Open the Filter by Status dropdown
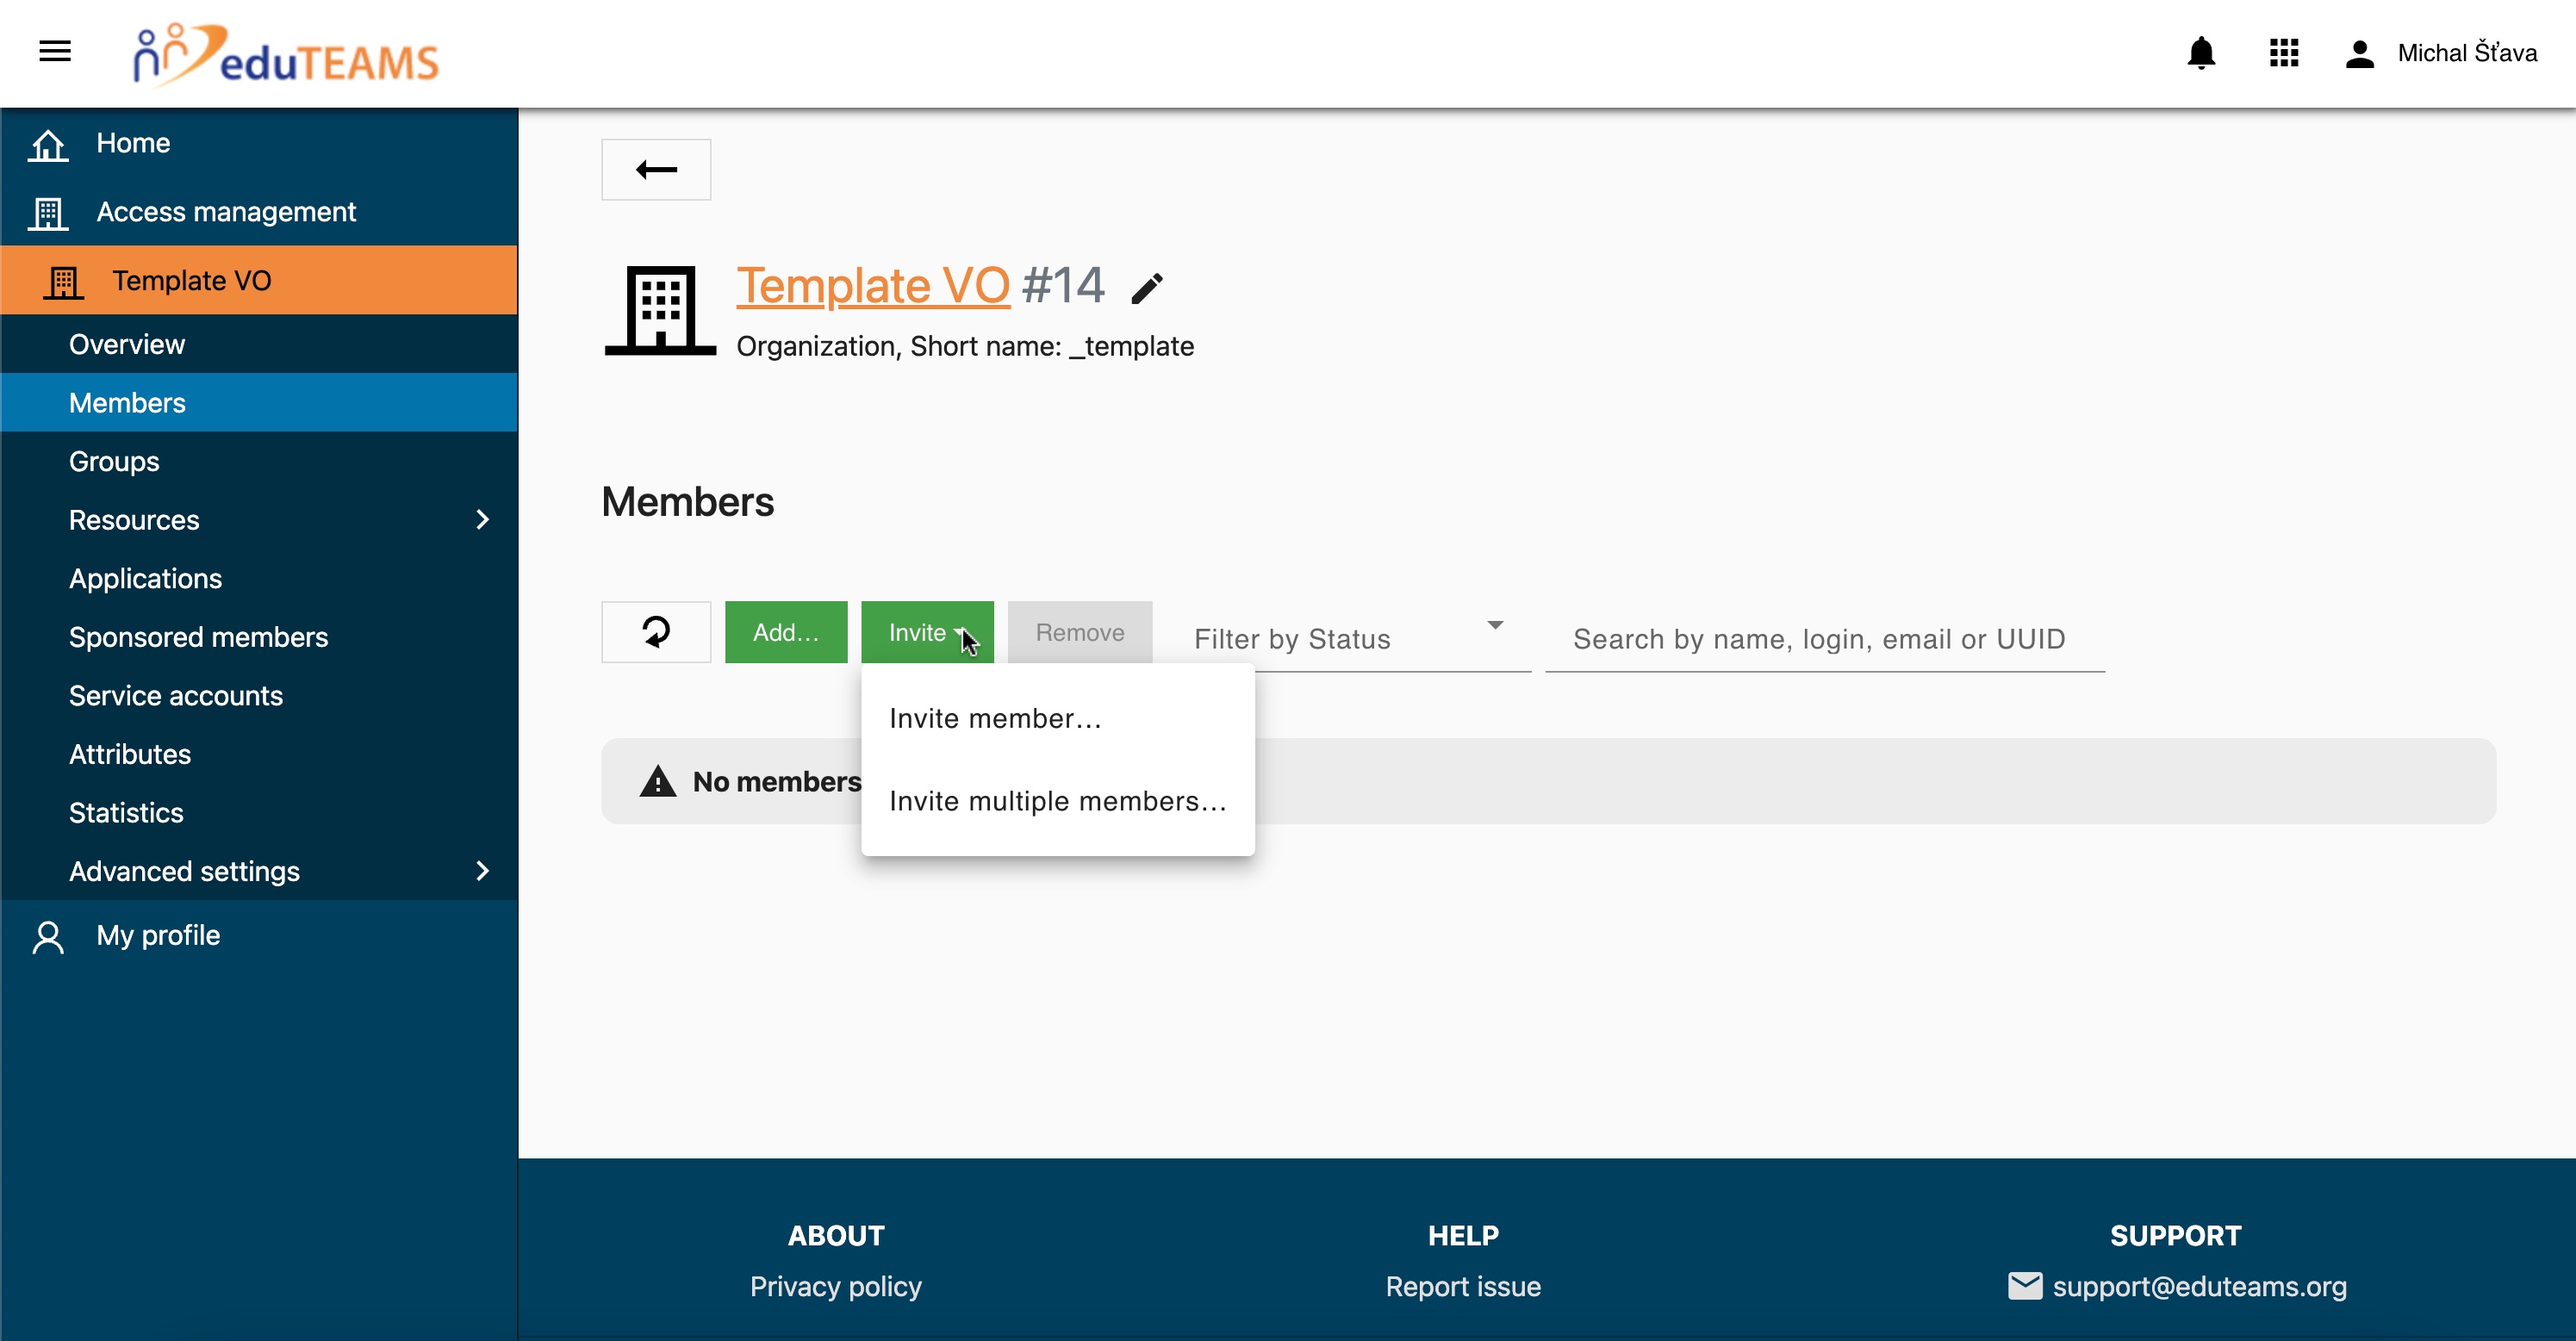 click(x=1349, y=638)
